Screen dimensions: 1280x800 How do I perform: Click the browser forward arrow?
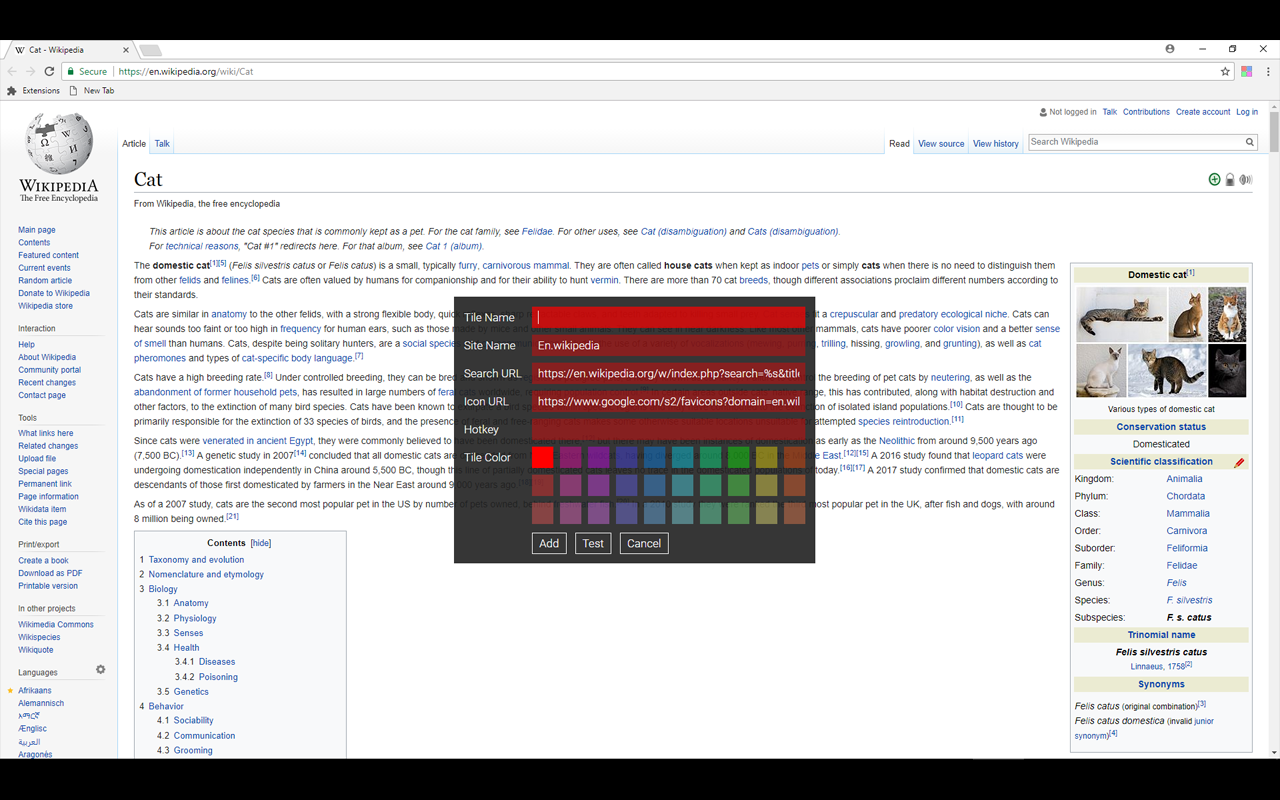[x=30, y=71]
